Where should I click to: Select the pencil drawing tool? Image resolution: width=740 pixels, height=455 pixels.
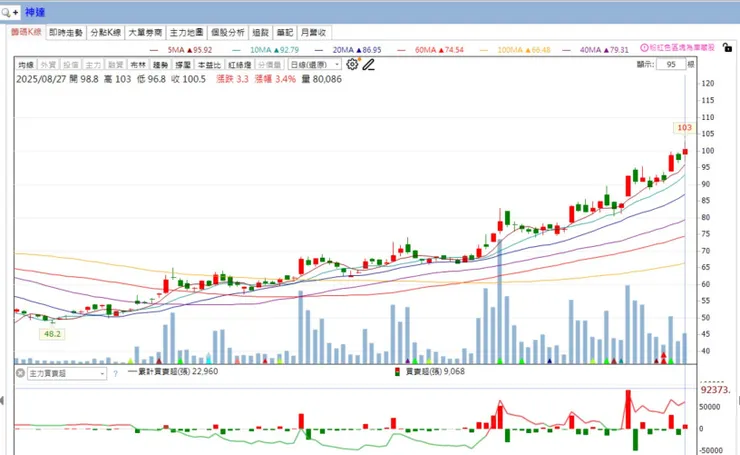click(x=369, y=65)
